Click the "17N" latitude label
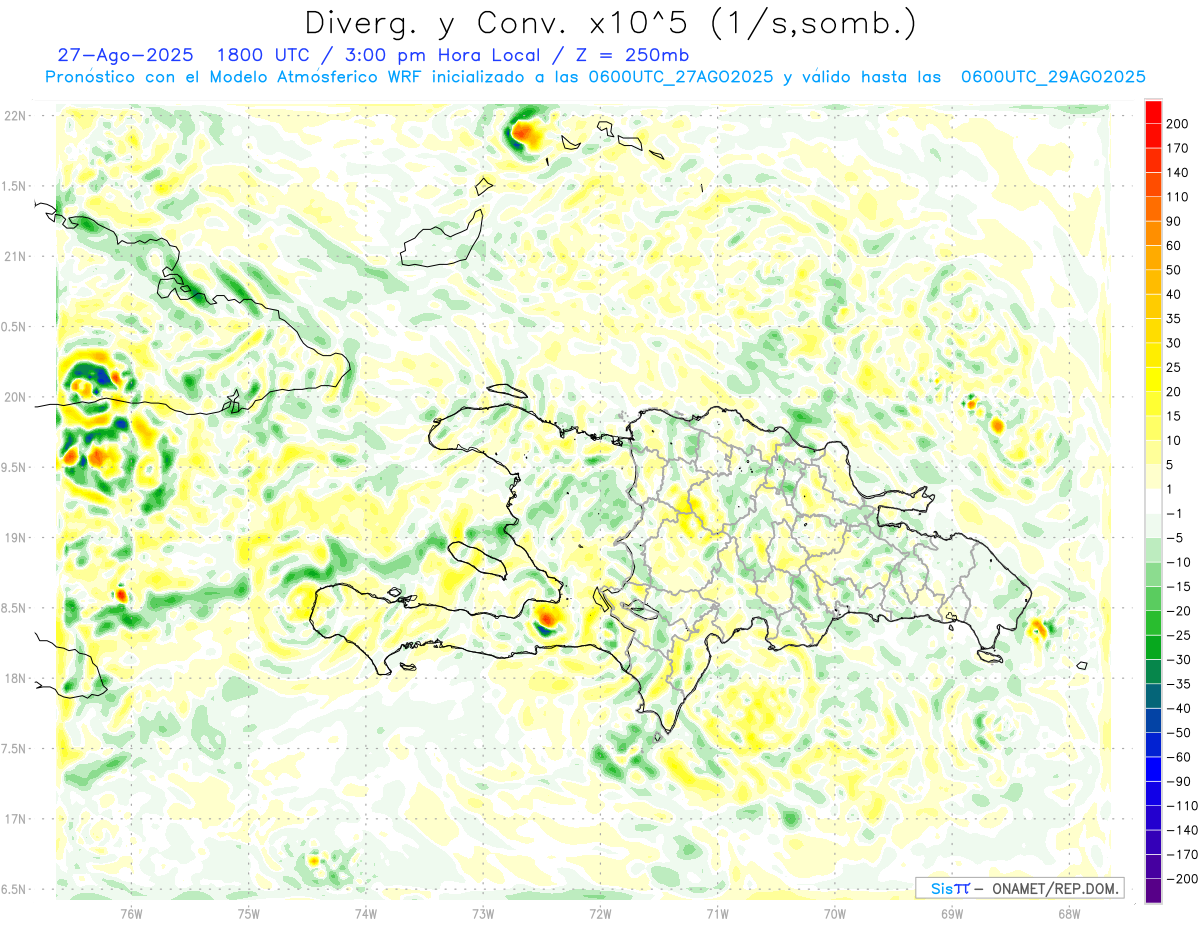Viewport: 1200px width, 927px height. point(17,819)
